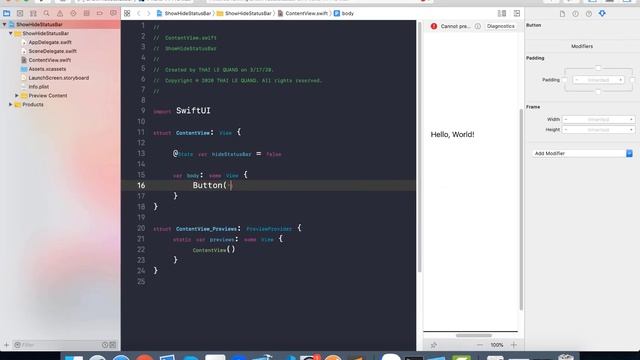Collapse the ShowHideStatusBar group folder
This screenshot has width=640, height=360.
click(x=11, y=33)
